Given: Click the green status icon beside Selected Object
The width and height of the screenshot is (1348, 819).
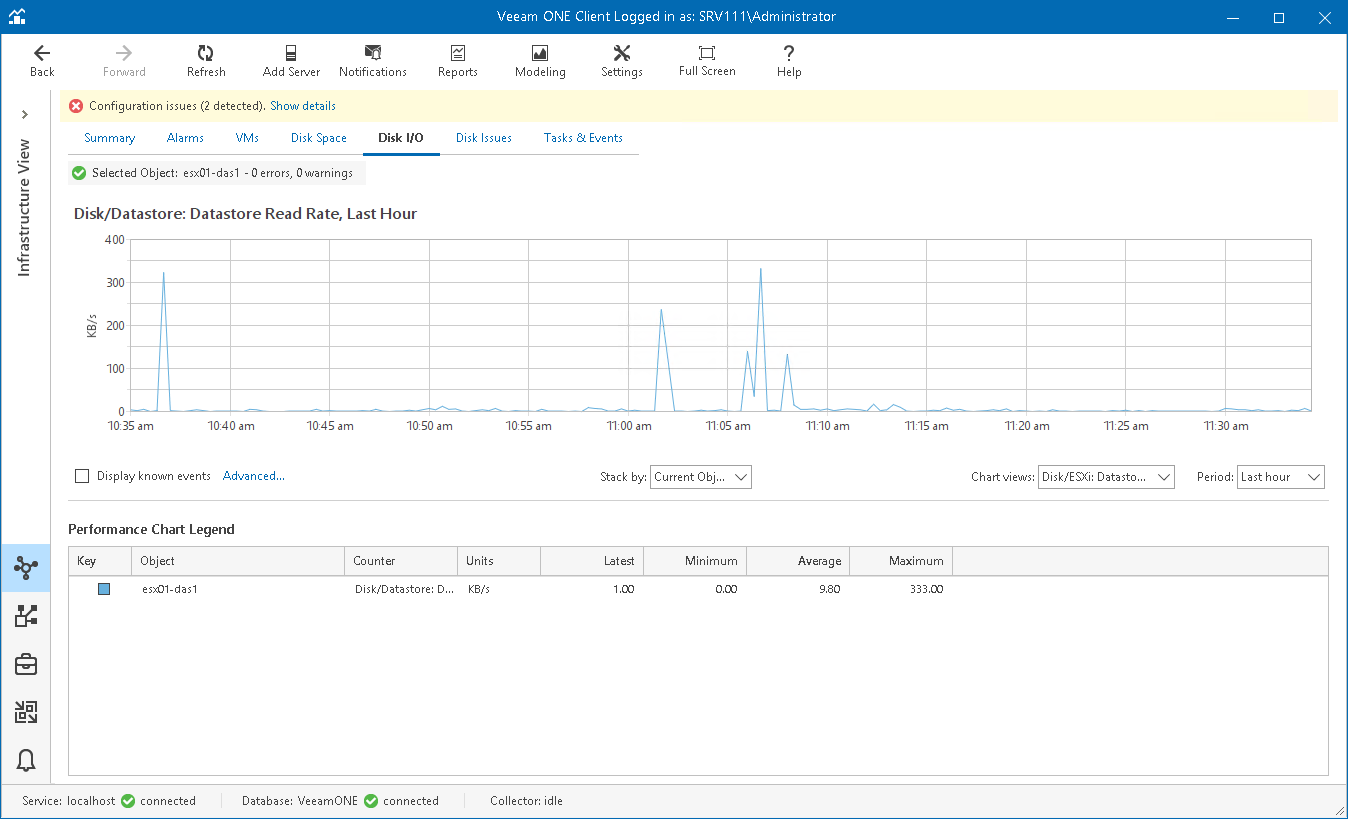Looking at the screenshot, I should click(x=79, y=173).
